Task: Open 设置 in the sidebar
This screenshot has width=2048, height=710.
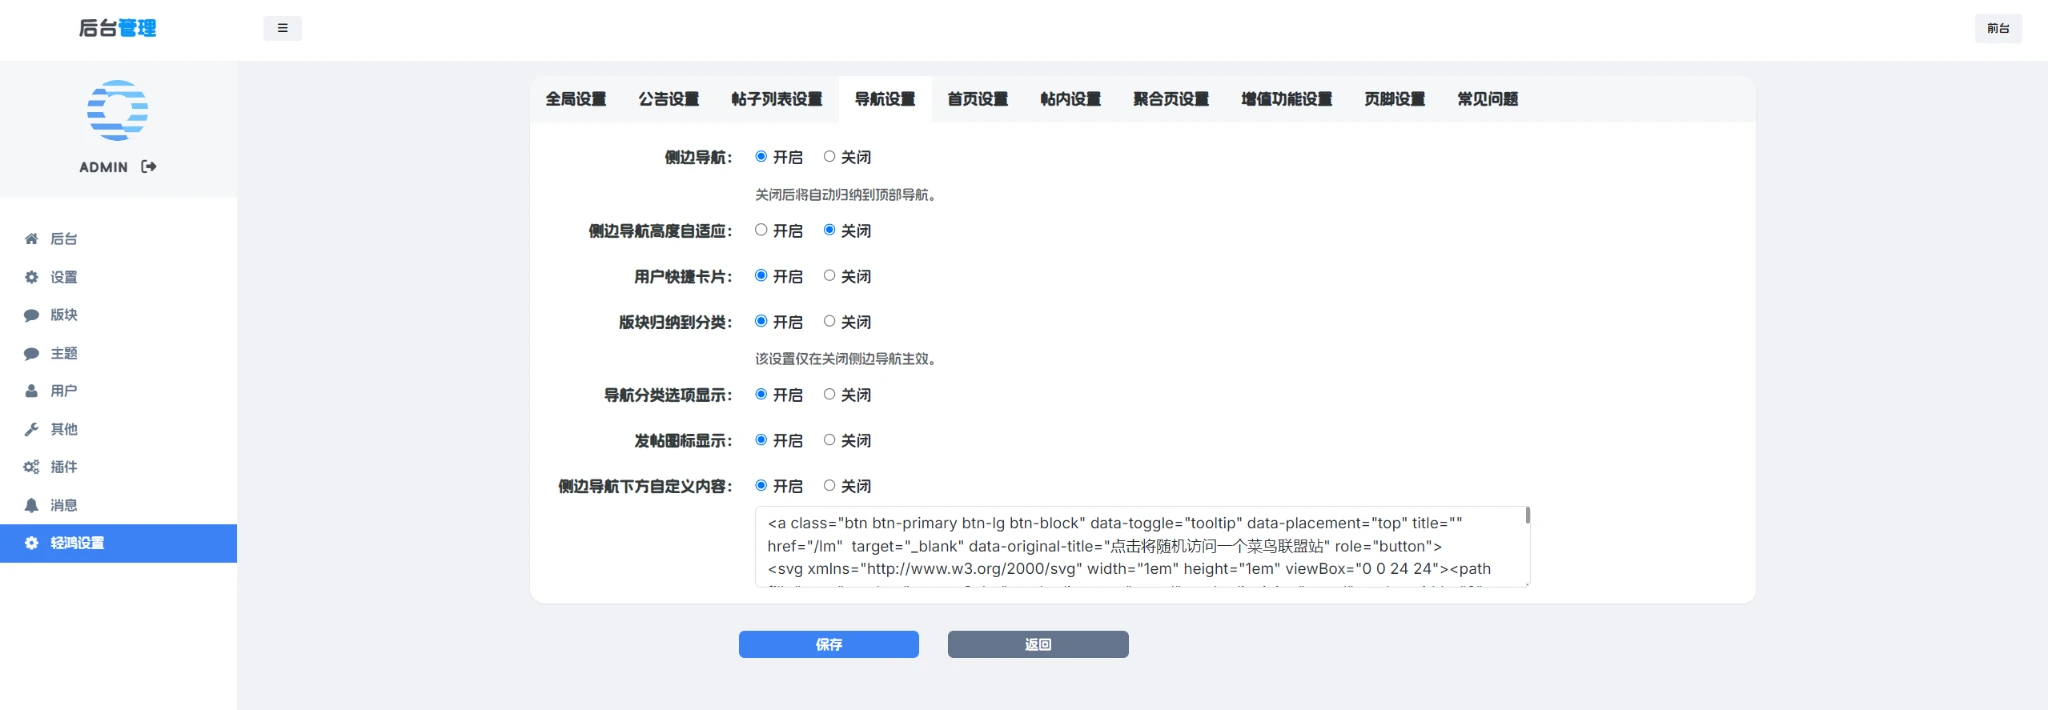Action: pyautogui.click(x=118, y=277)
